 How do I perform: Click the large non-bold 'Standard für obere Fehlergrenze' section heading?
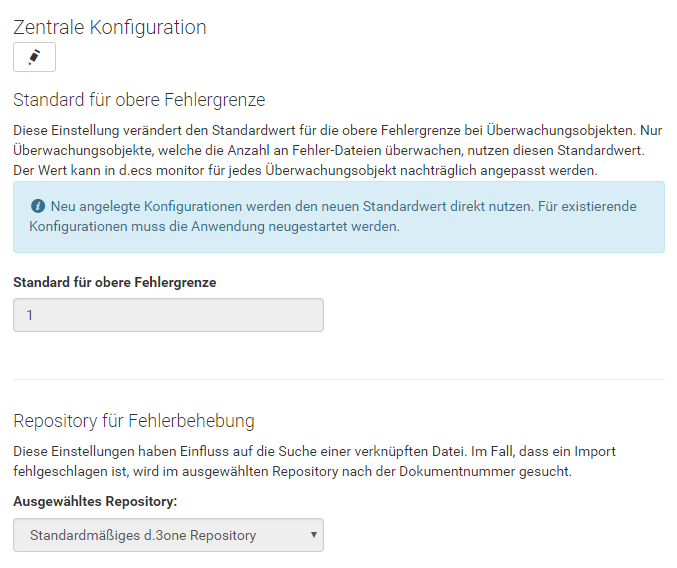click(x=139, y=100)
